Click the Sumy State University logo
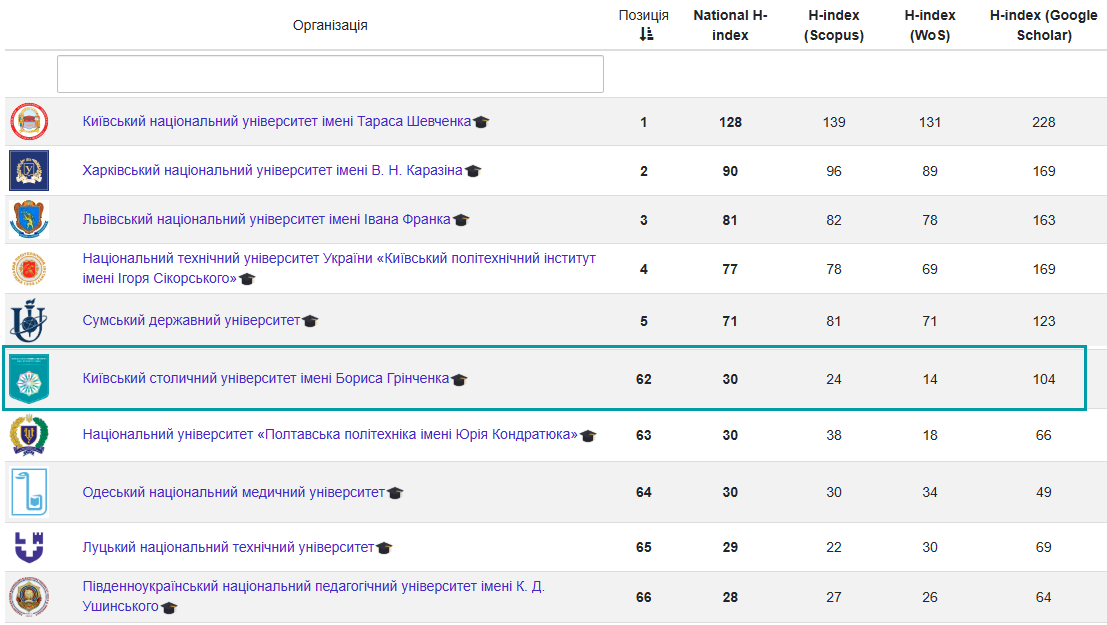 28,321
